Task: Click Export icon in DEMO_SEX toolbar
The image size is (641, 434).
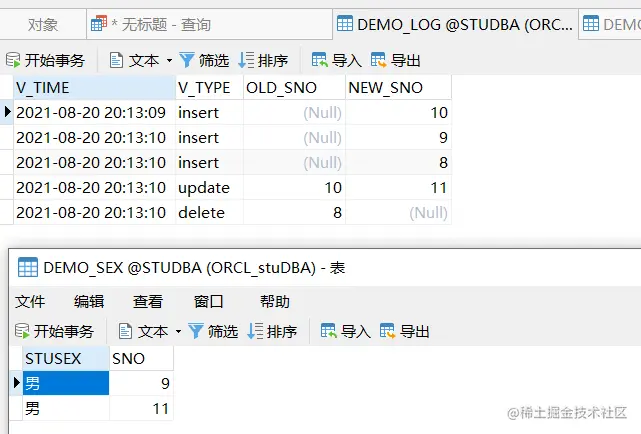Action: [388, 331]
